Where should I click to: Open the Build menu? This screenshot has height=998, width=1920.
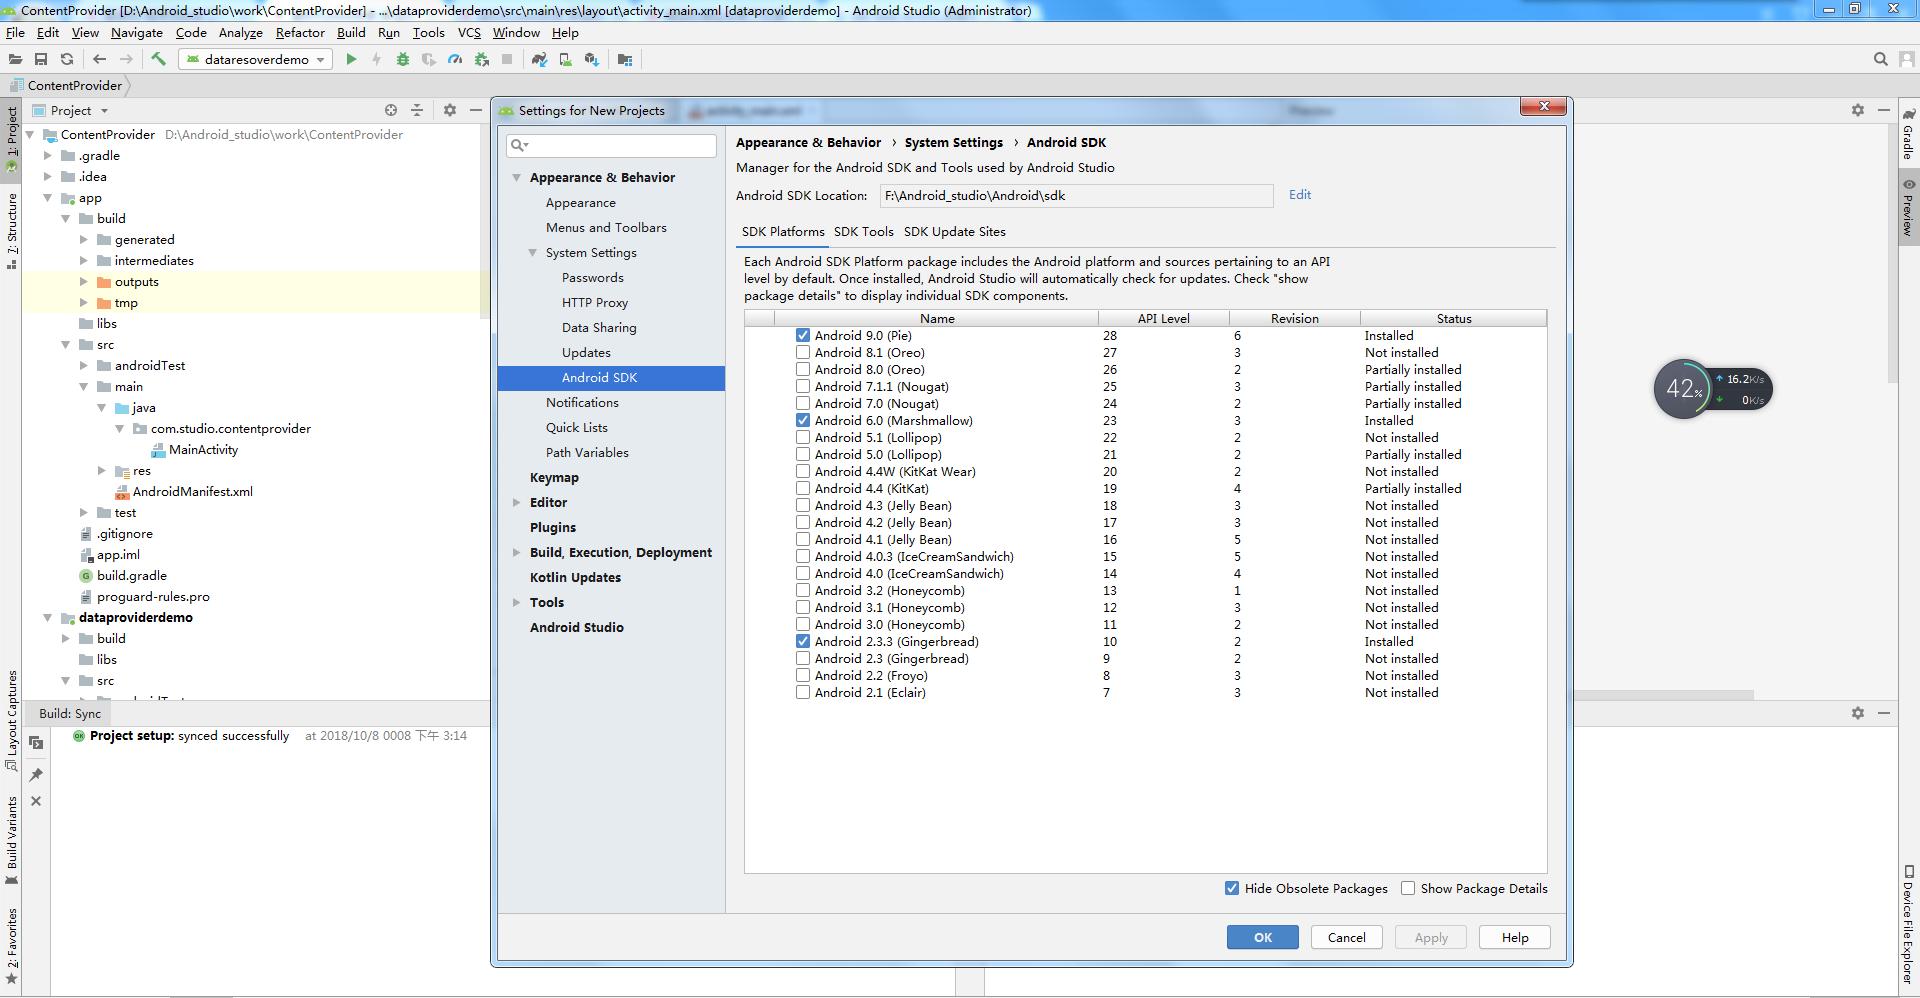351,33
